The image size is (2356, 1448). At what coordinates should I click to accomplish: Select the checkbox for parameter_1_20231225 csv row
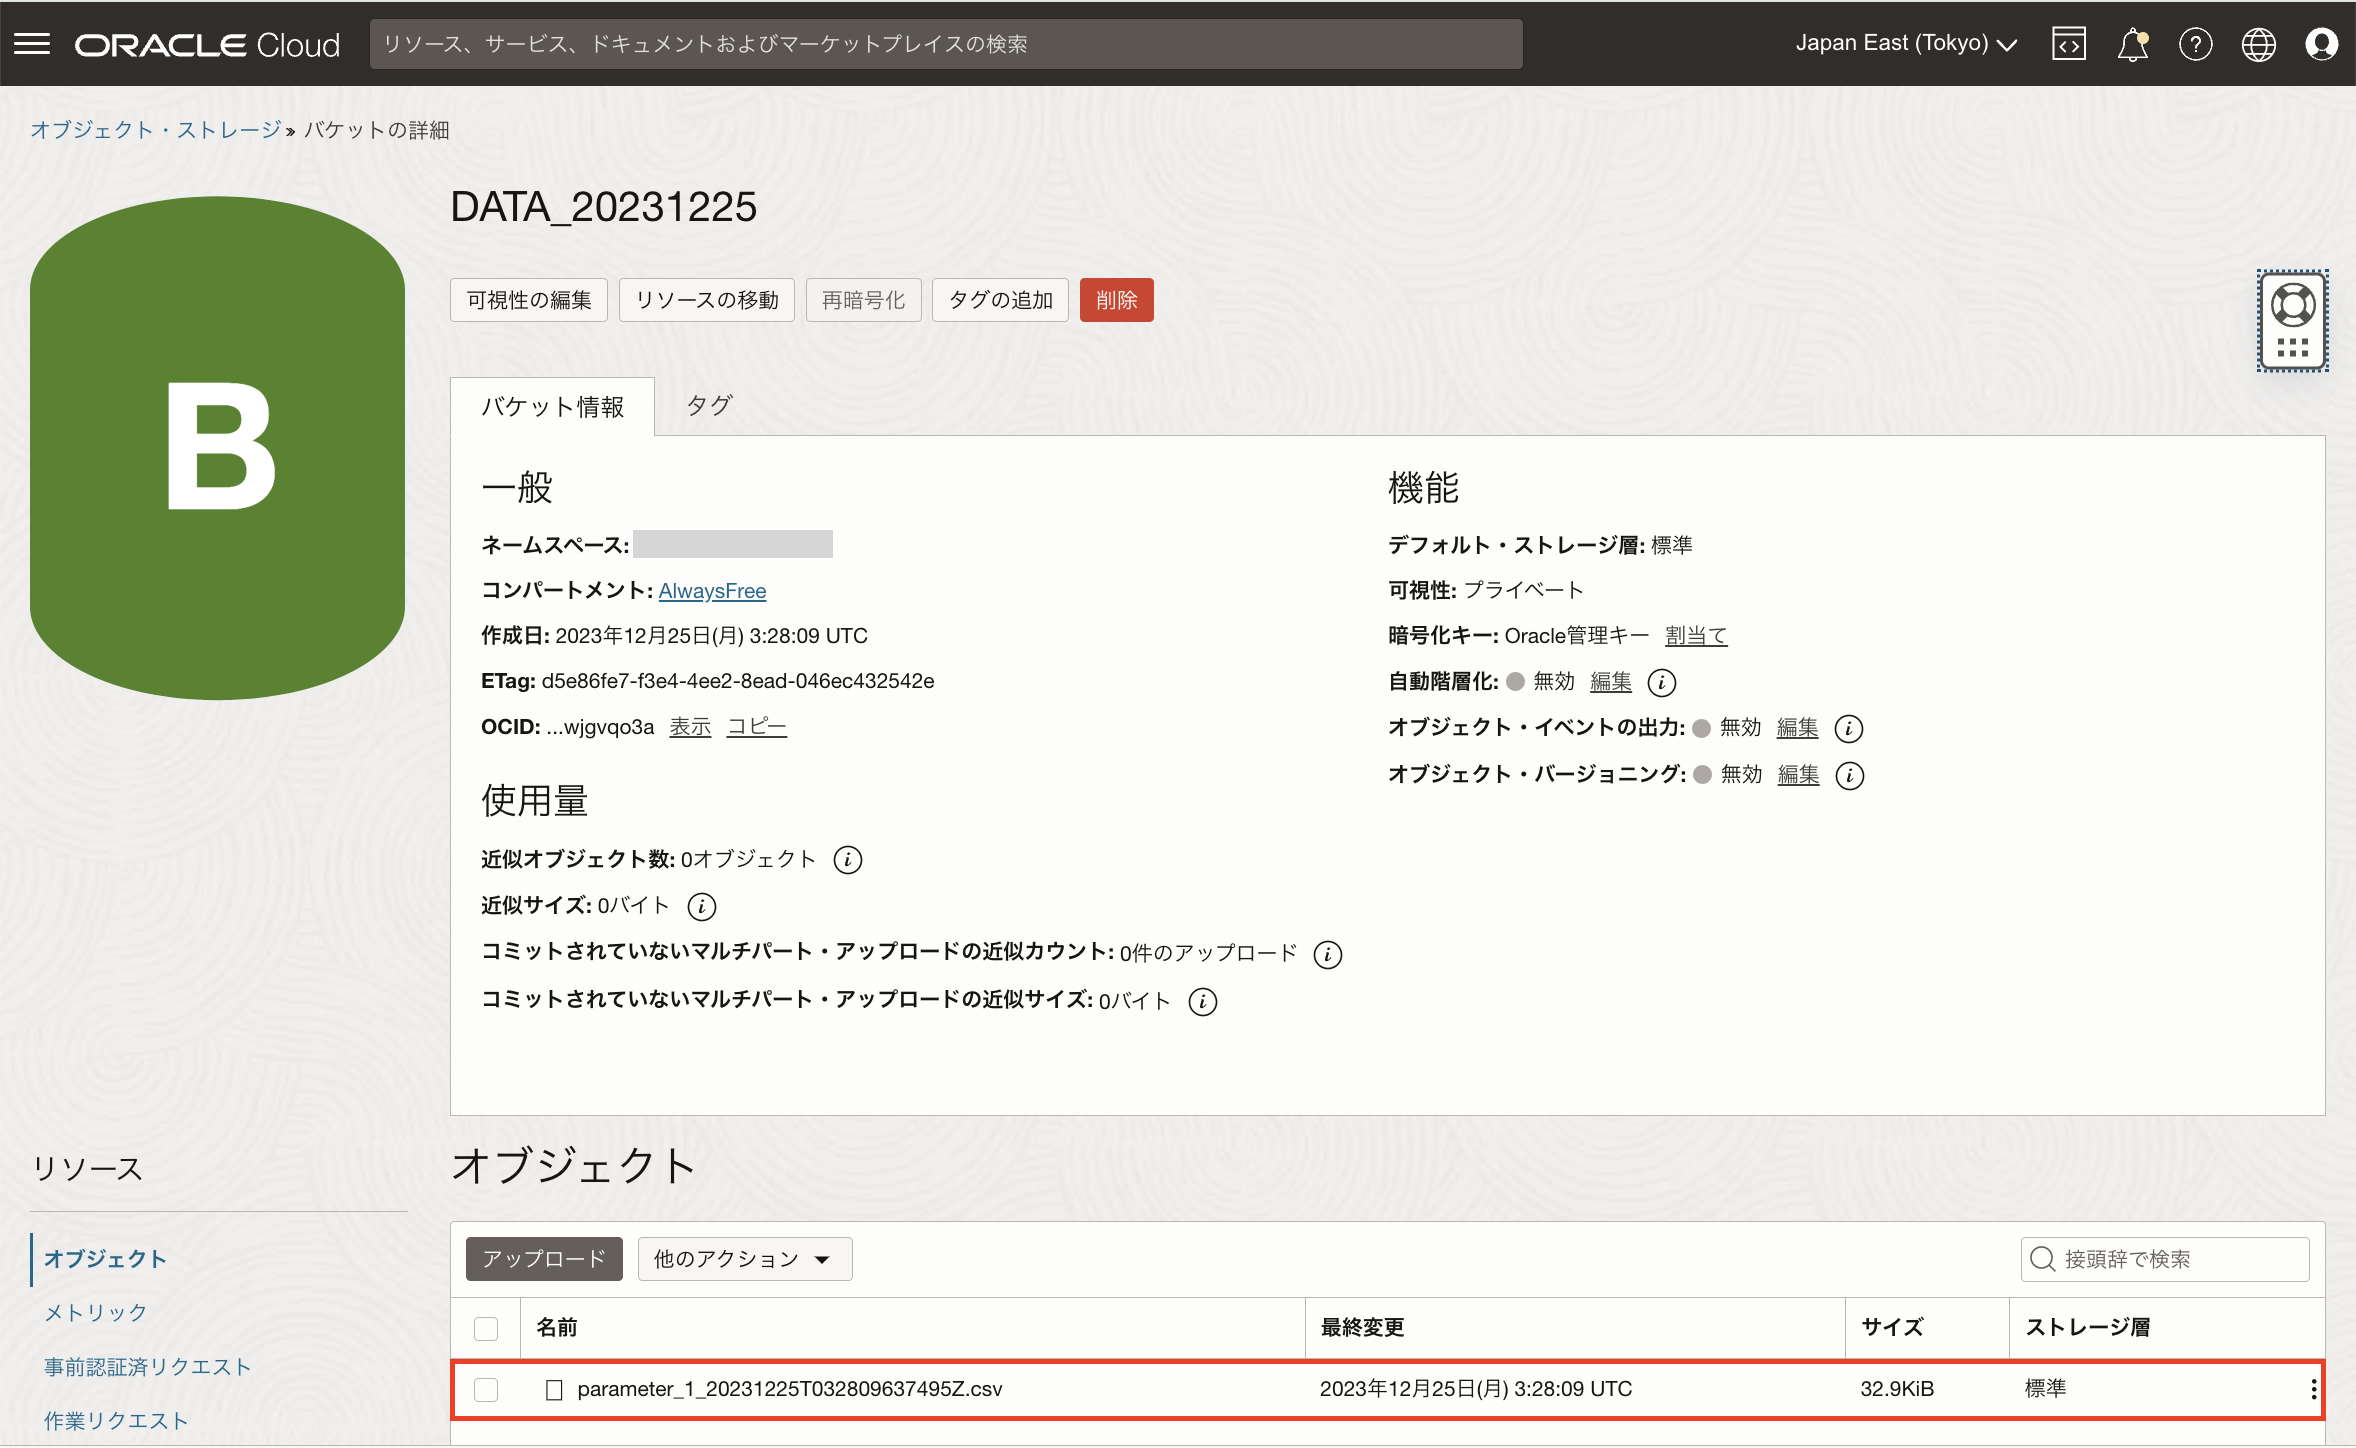[487, 1389]
